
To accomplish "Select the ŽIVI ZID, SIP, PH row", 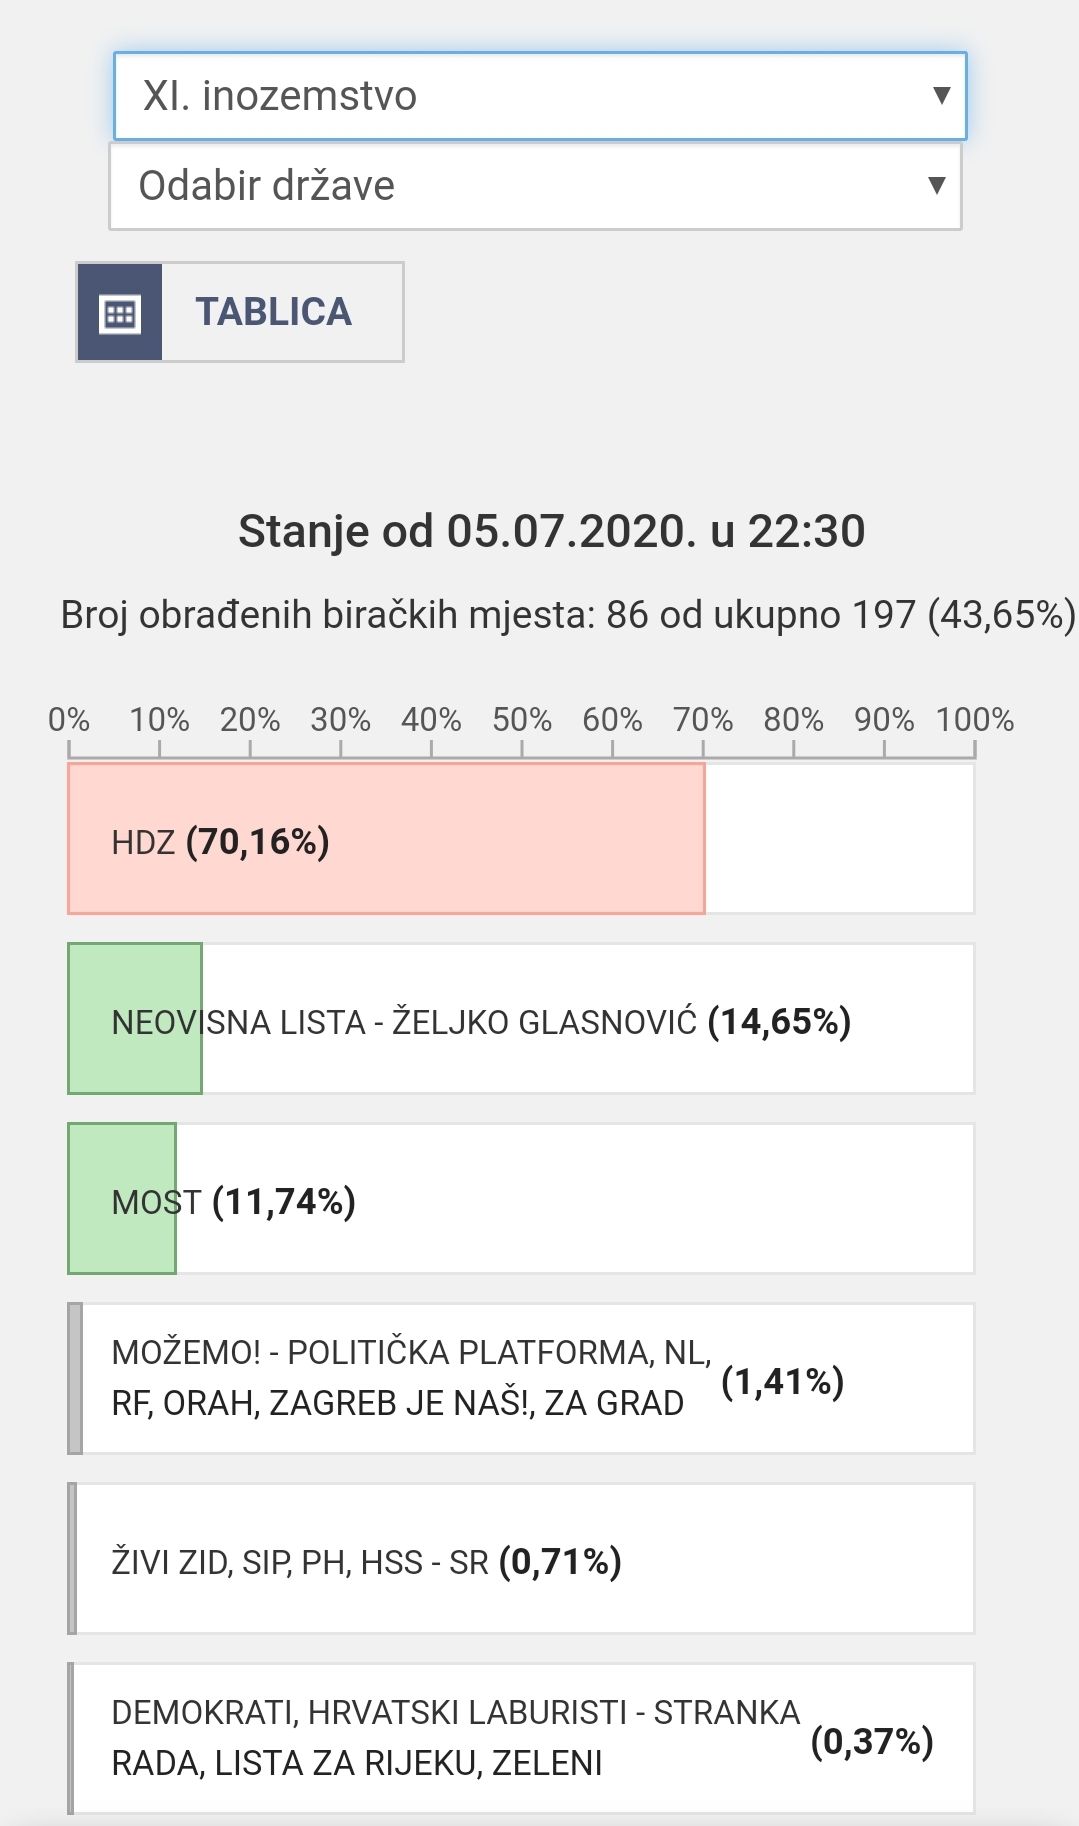I will pyautogui.click(x=521, y=1559).
